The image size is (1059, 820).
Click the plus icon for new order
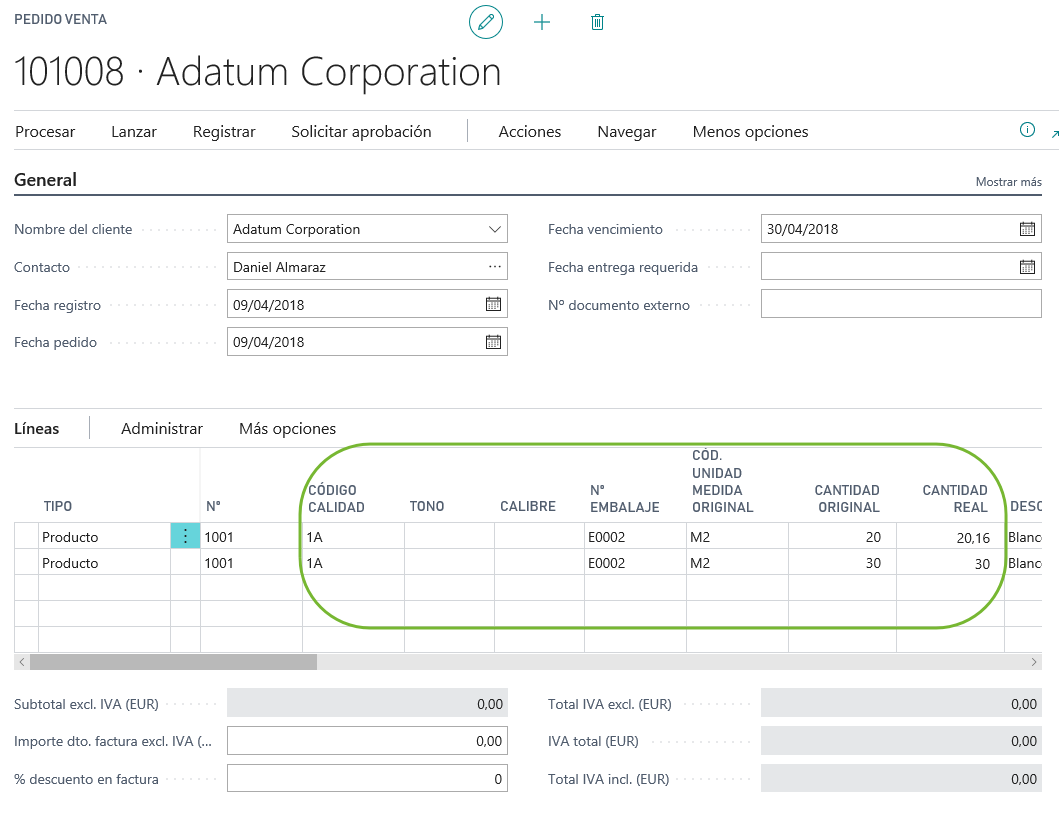(x=542, y=22)
